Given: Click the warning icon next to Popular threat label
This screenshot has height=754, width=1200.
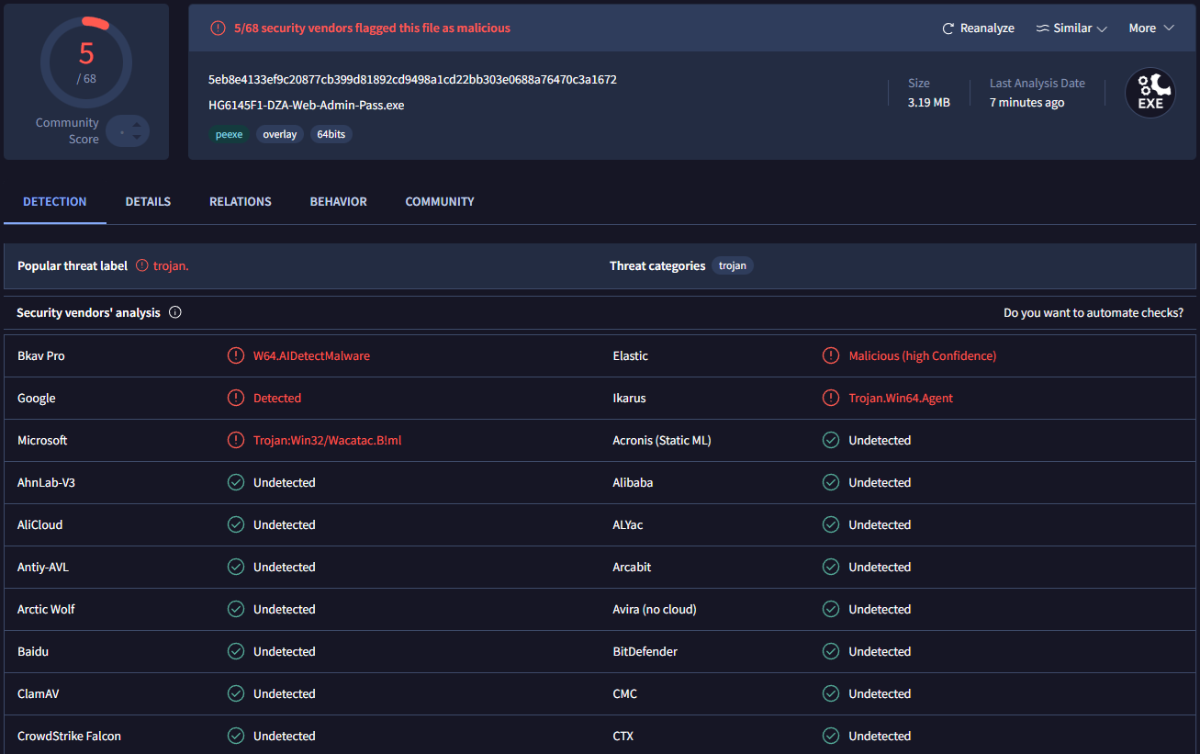Looking at the screenshot, I should 142,266.
